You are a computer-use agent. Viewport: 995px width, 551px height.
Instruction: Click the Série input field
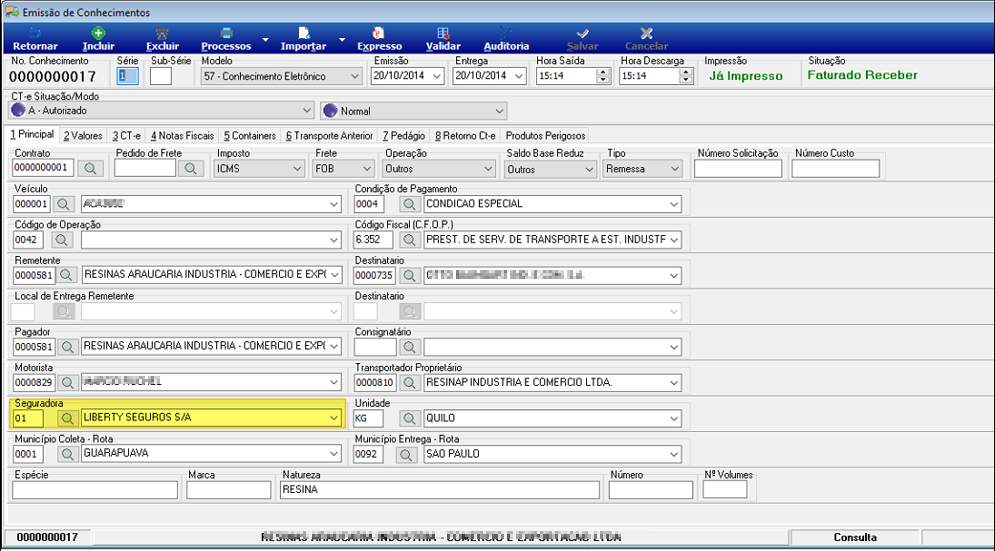(x=128, y=76)
